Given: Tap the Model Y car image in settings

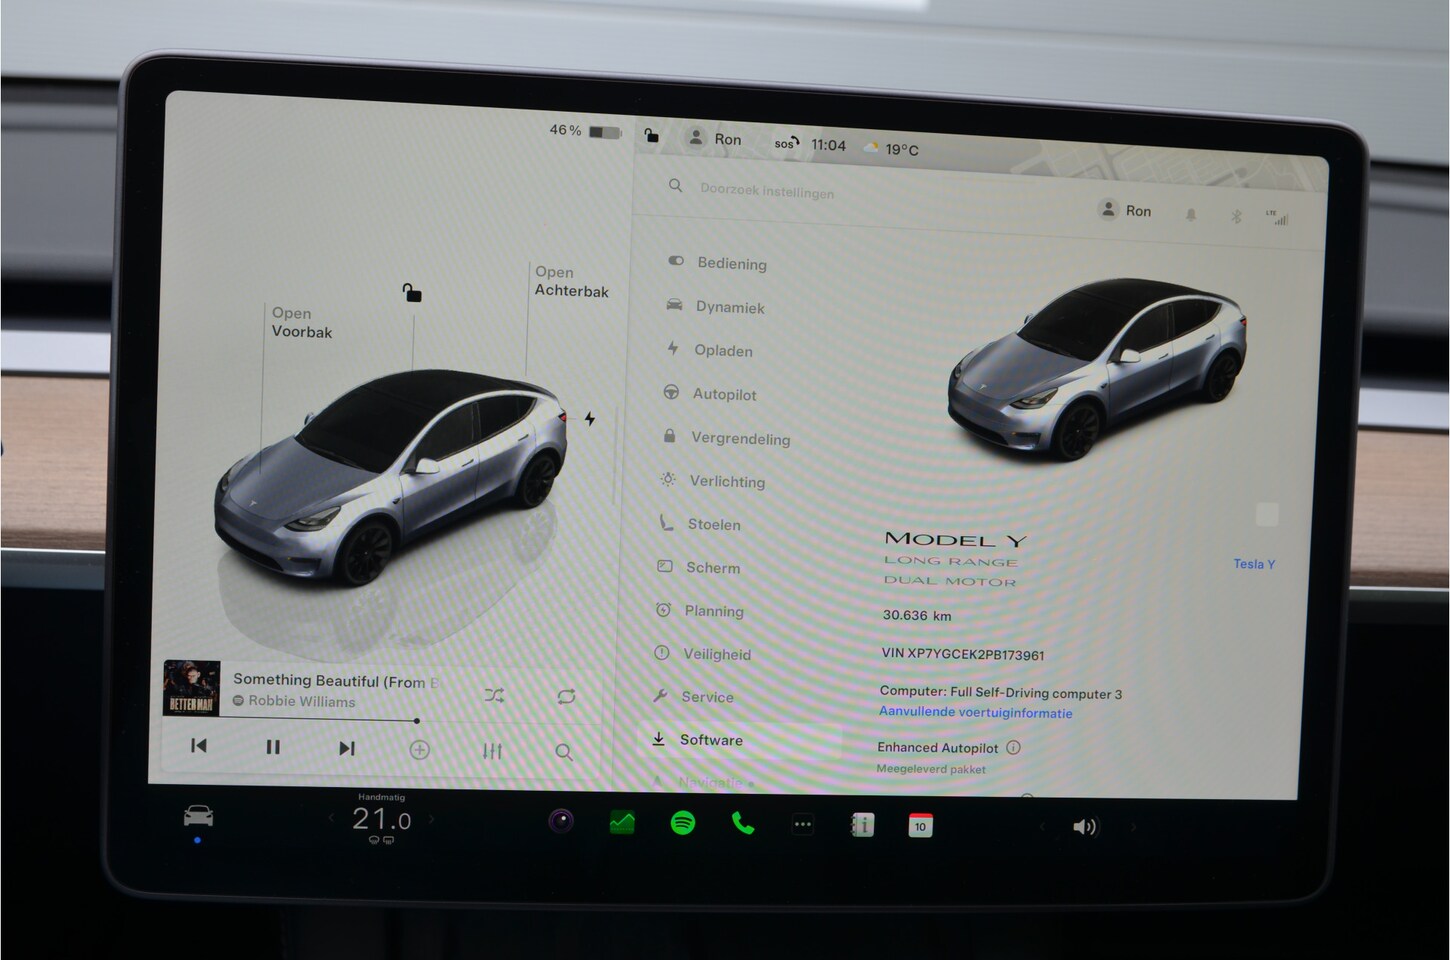Looking at the screenshot, I should point(1097,369).
